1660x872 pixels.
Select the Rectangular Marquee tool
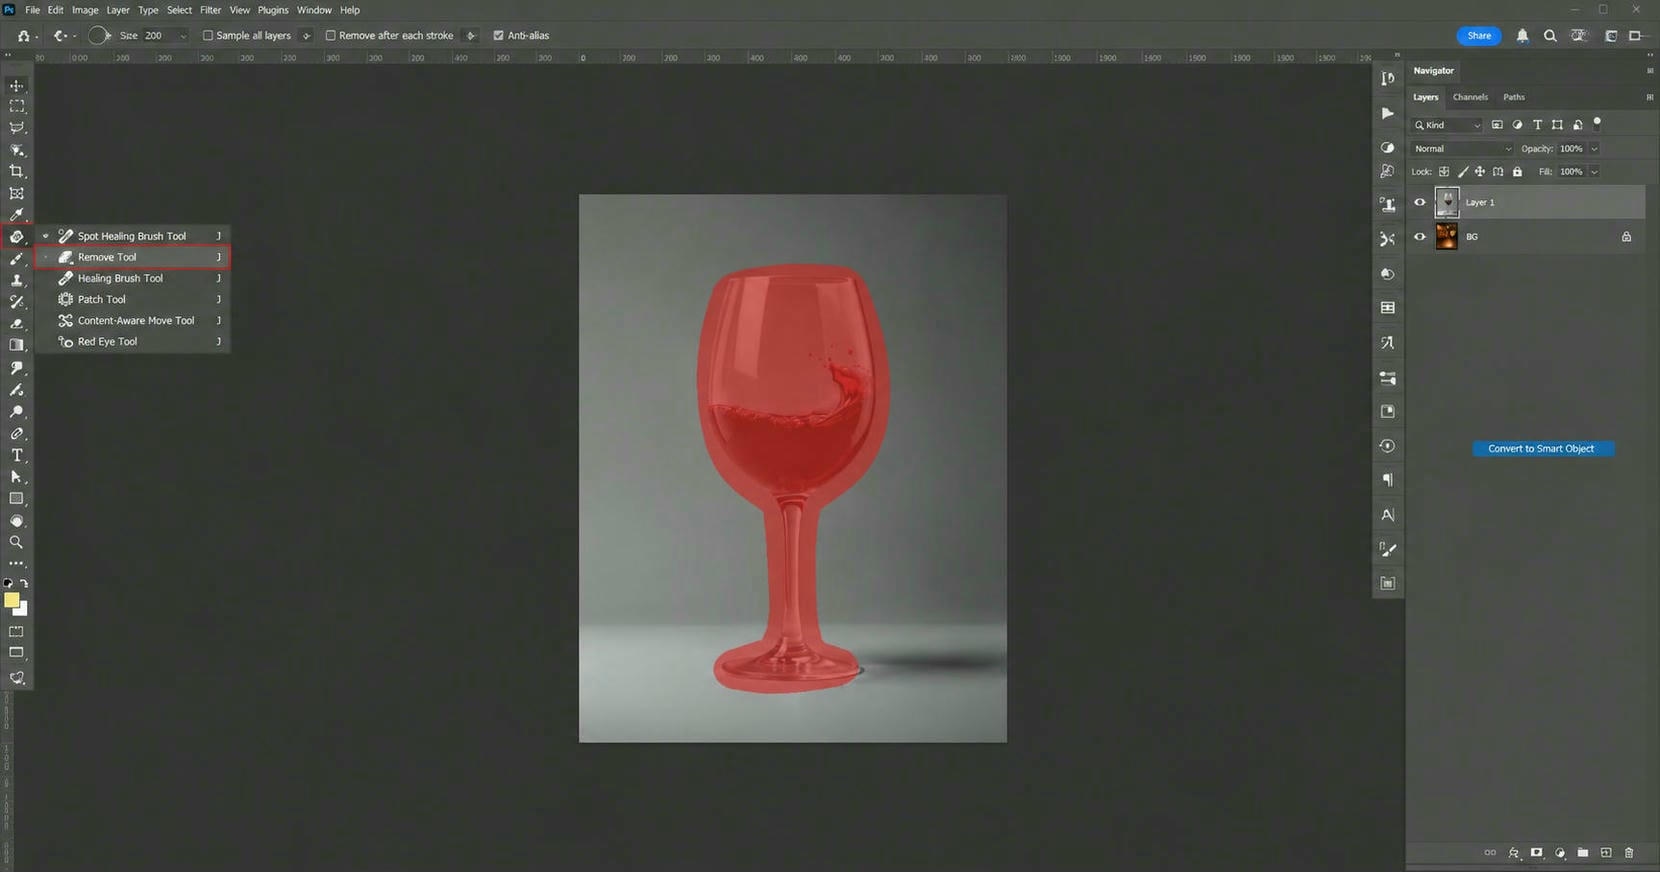tap(17, 106)
